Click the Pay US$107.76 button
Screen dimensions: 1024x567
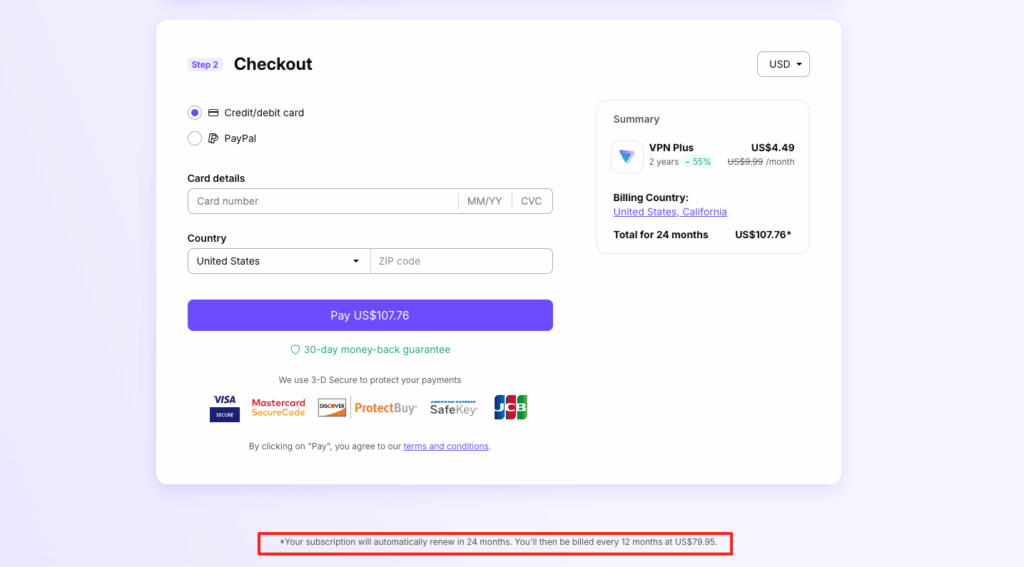click(370, 316)
